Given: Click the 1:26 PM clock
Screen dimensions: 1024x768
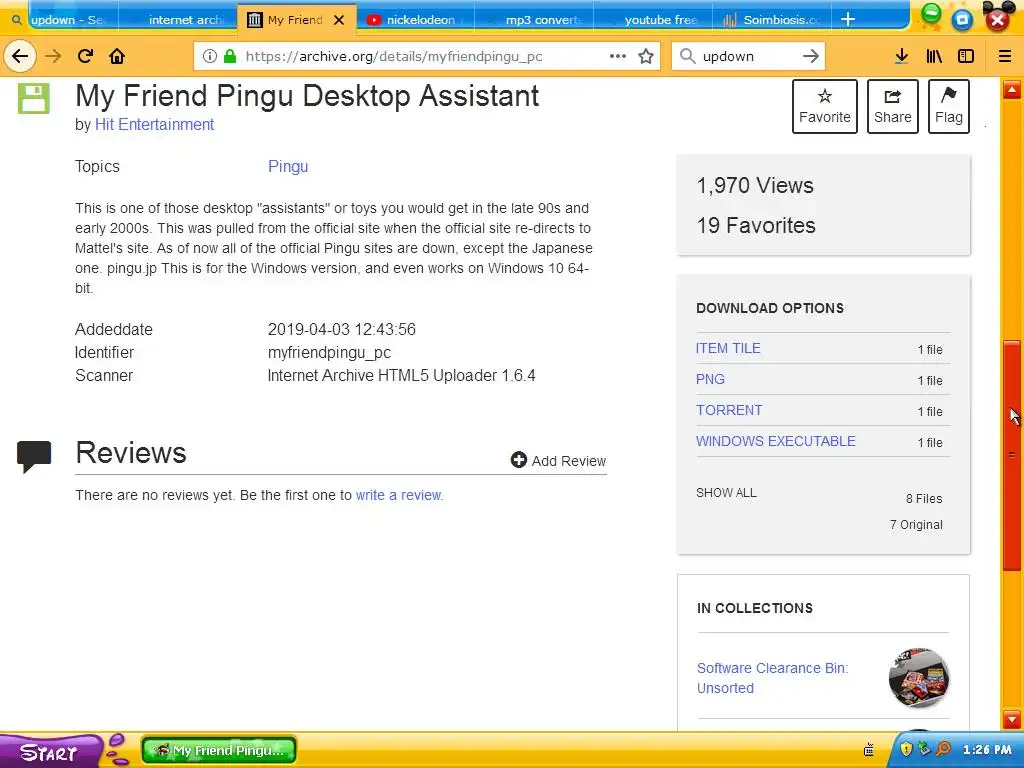Looking at the screenshot, I should point(987,749).
